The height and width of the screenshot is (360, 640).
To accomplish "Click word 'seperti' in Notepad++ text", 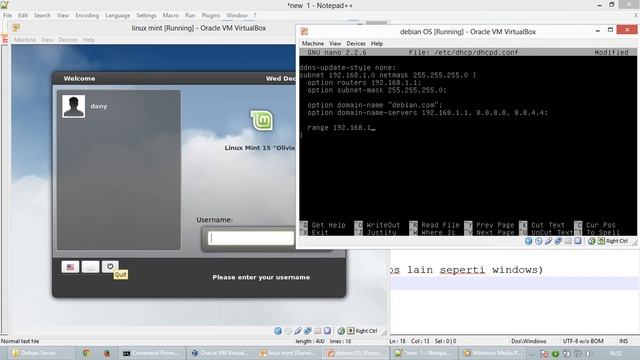I will pyautogui.click(x=462, y=270).
